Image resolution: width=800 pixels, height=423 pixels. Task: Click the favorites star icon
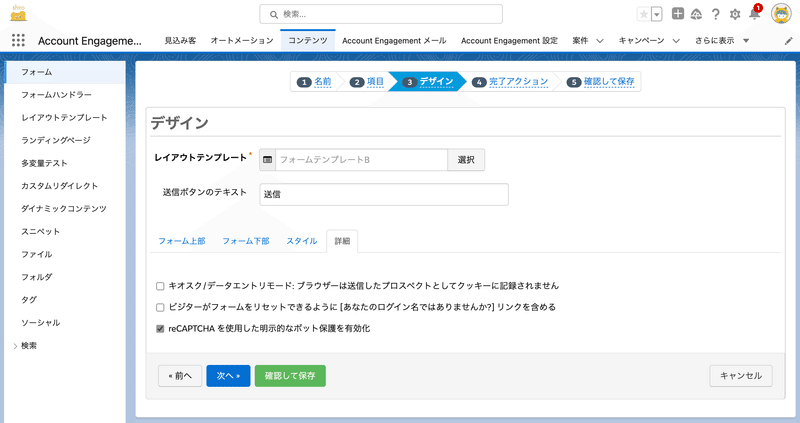644,14
